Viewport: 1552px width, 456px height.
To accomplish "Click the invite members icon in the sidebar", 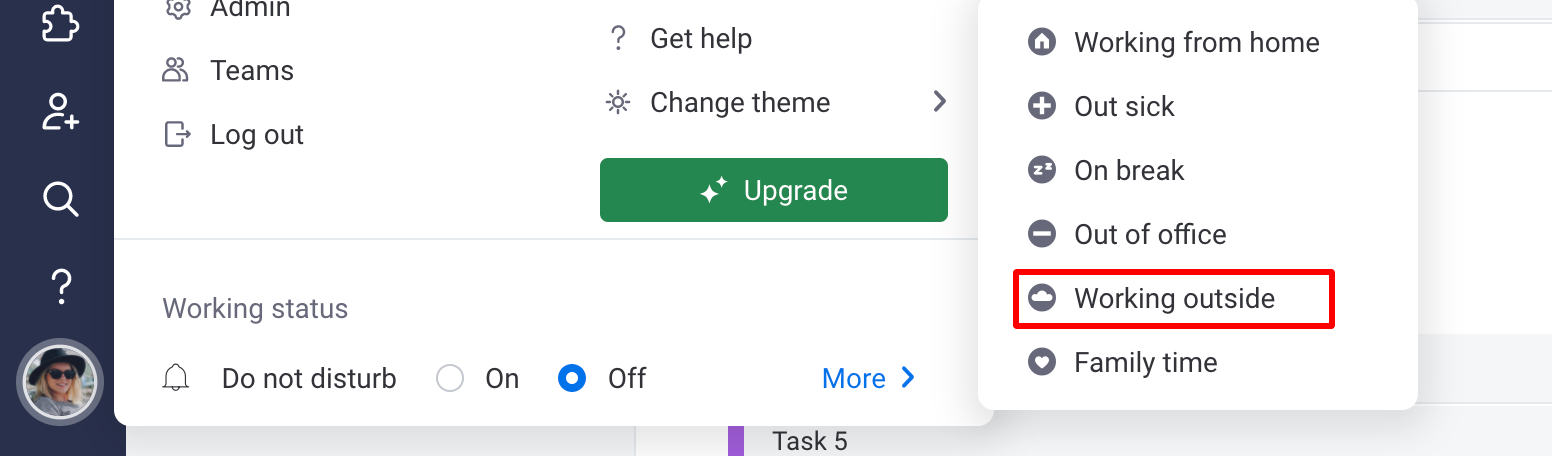I will pos(60,111).
